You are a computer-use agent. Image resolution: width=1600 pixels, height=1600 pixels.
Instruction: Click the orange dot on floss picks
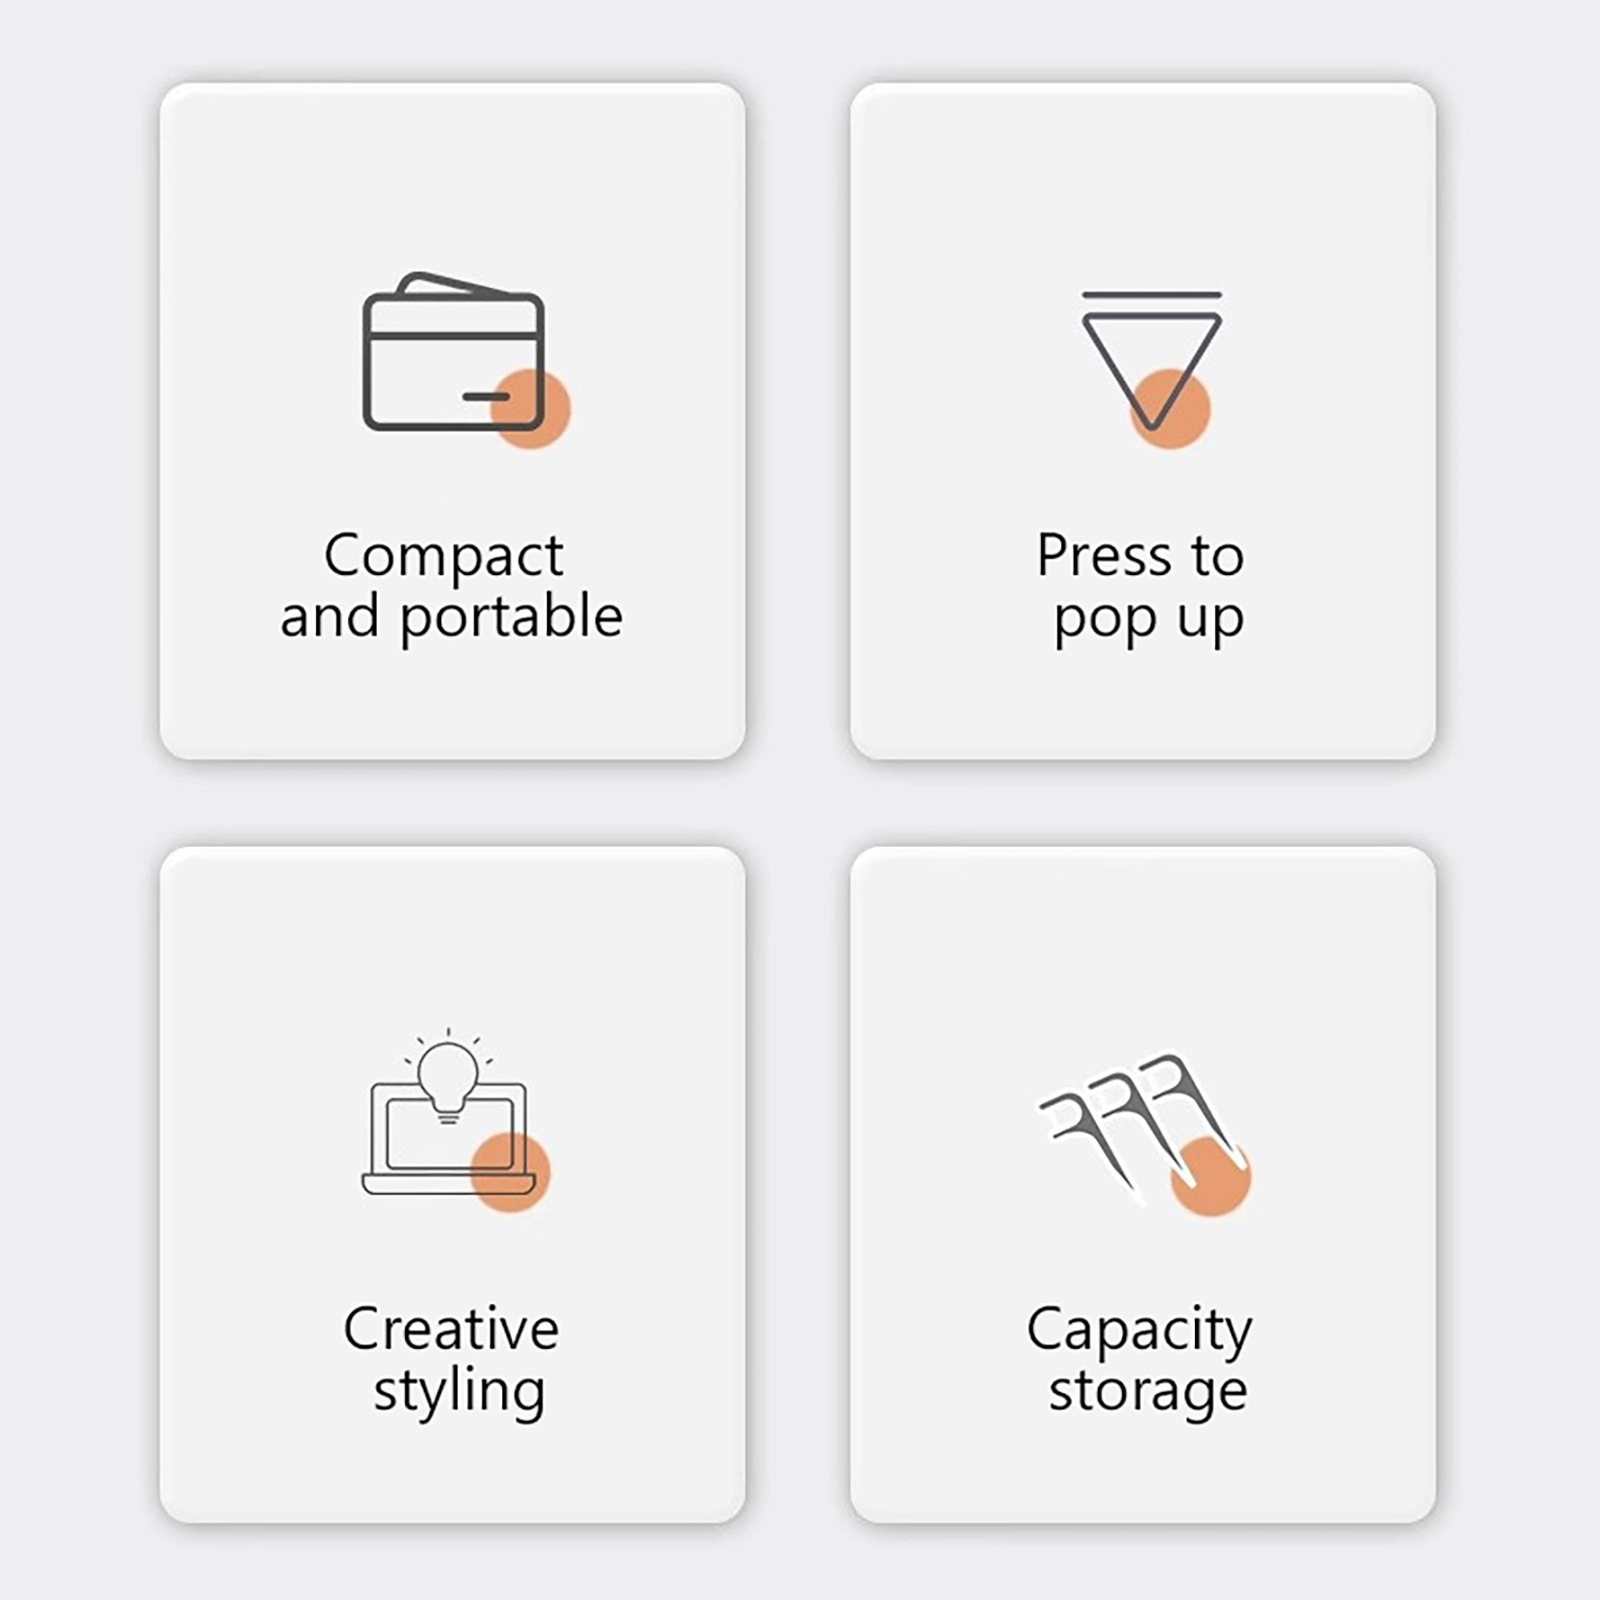click(1211, 1176)
